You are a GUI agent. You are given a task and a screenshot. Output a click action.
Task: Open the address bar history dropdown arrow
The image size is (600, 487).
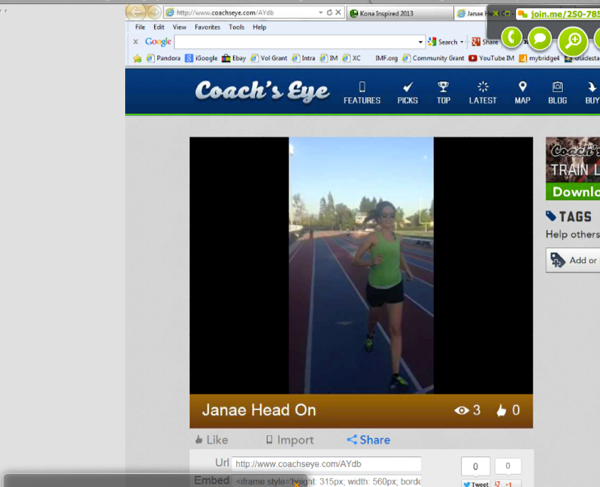(321, 13)
